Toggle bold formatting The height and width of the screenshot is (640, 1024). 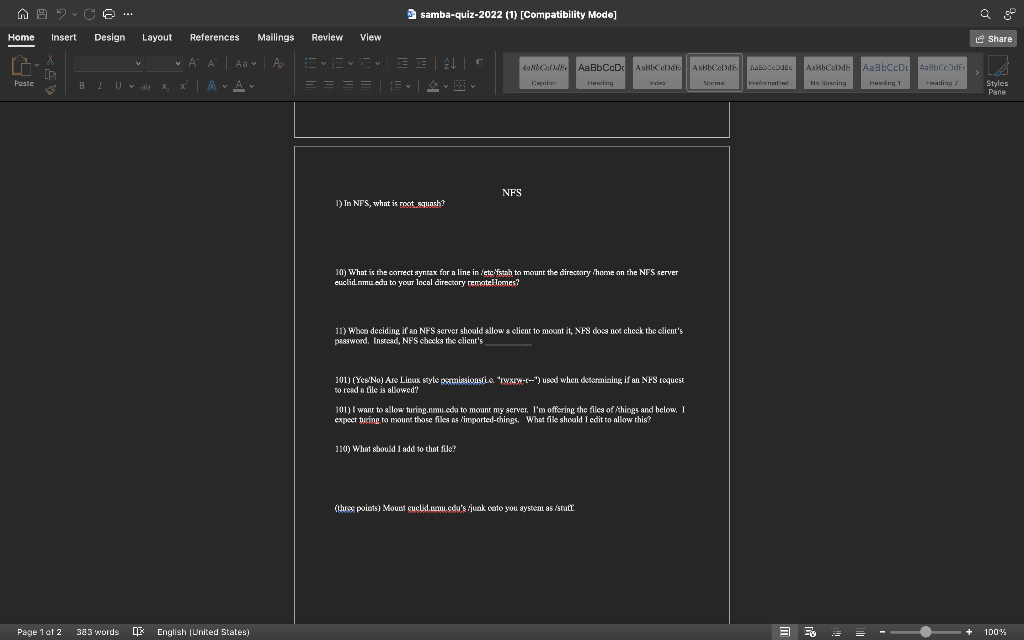click(81, 85)
